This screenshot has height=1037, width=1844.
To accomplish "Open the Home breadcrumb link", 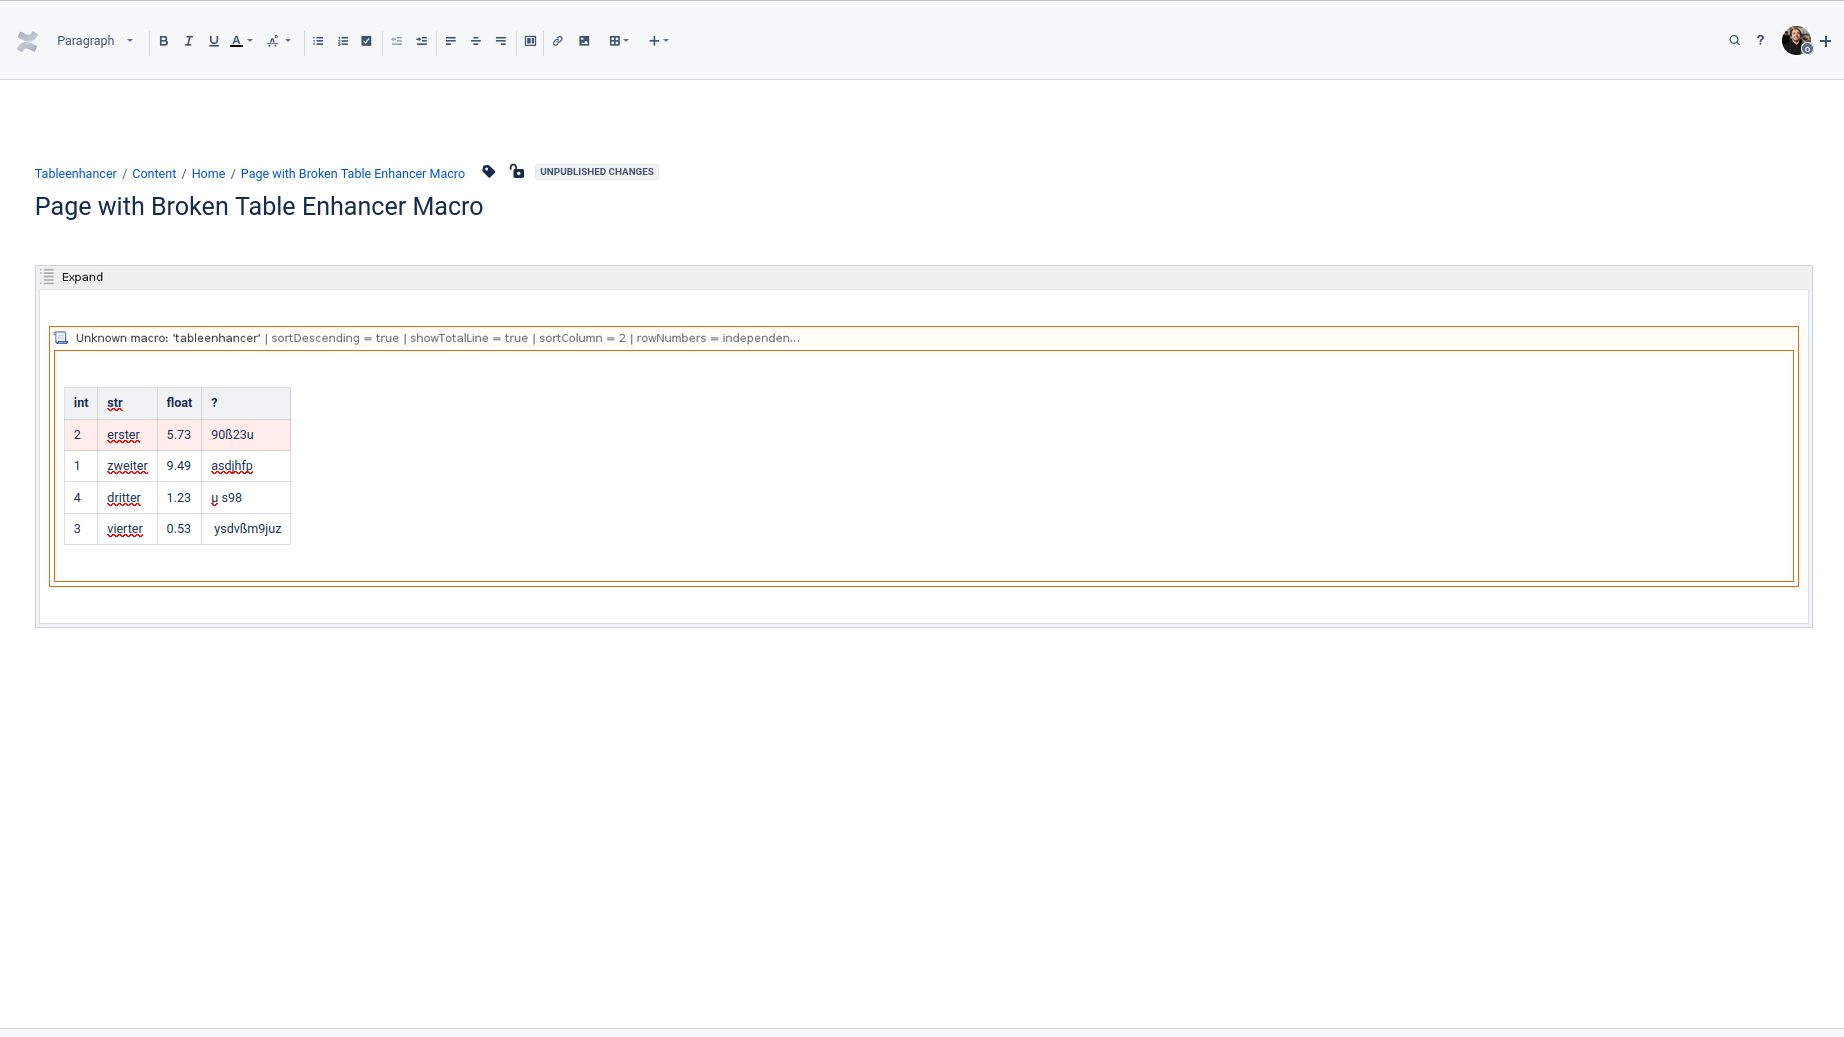I will click(x=208, y=173).
